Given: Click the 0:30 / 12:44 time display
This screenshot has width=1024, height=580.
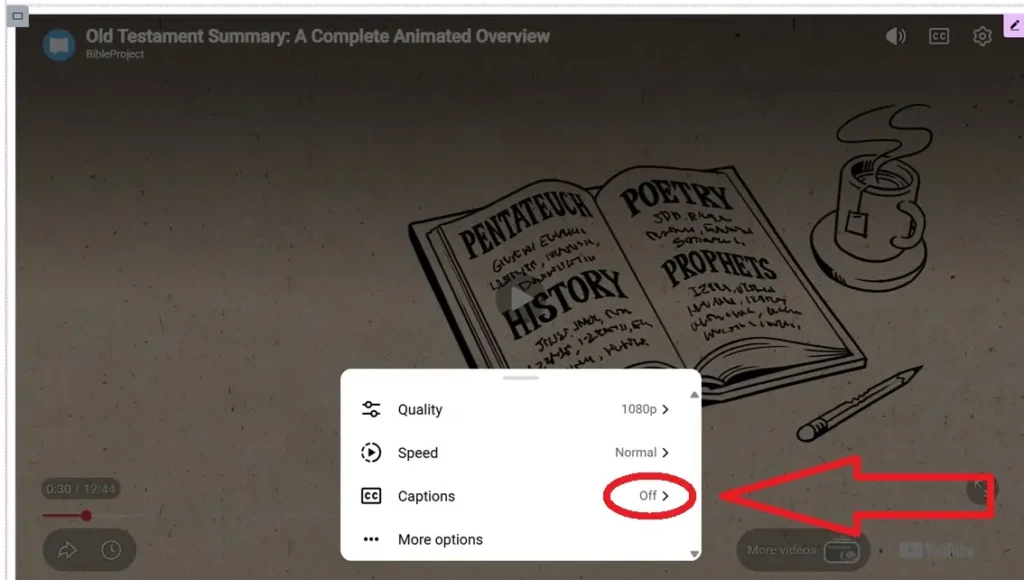Looking at the screenshot, I should 81,489.
